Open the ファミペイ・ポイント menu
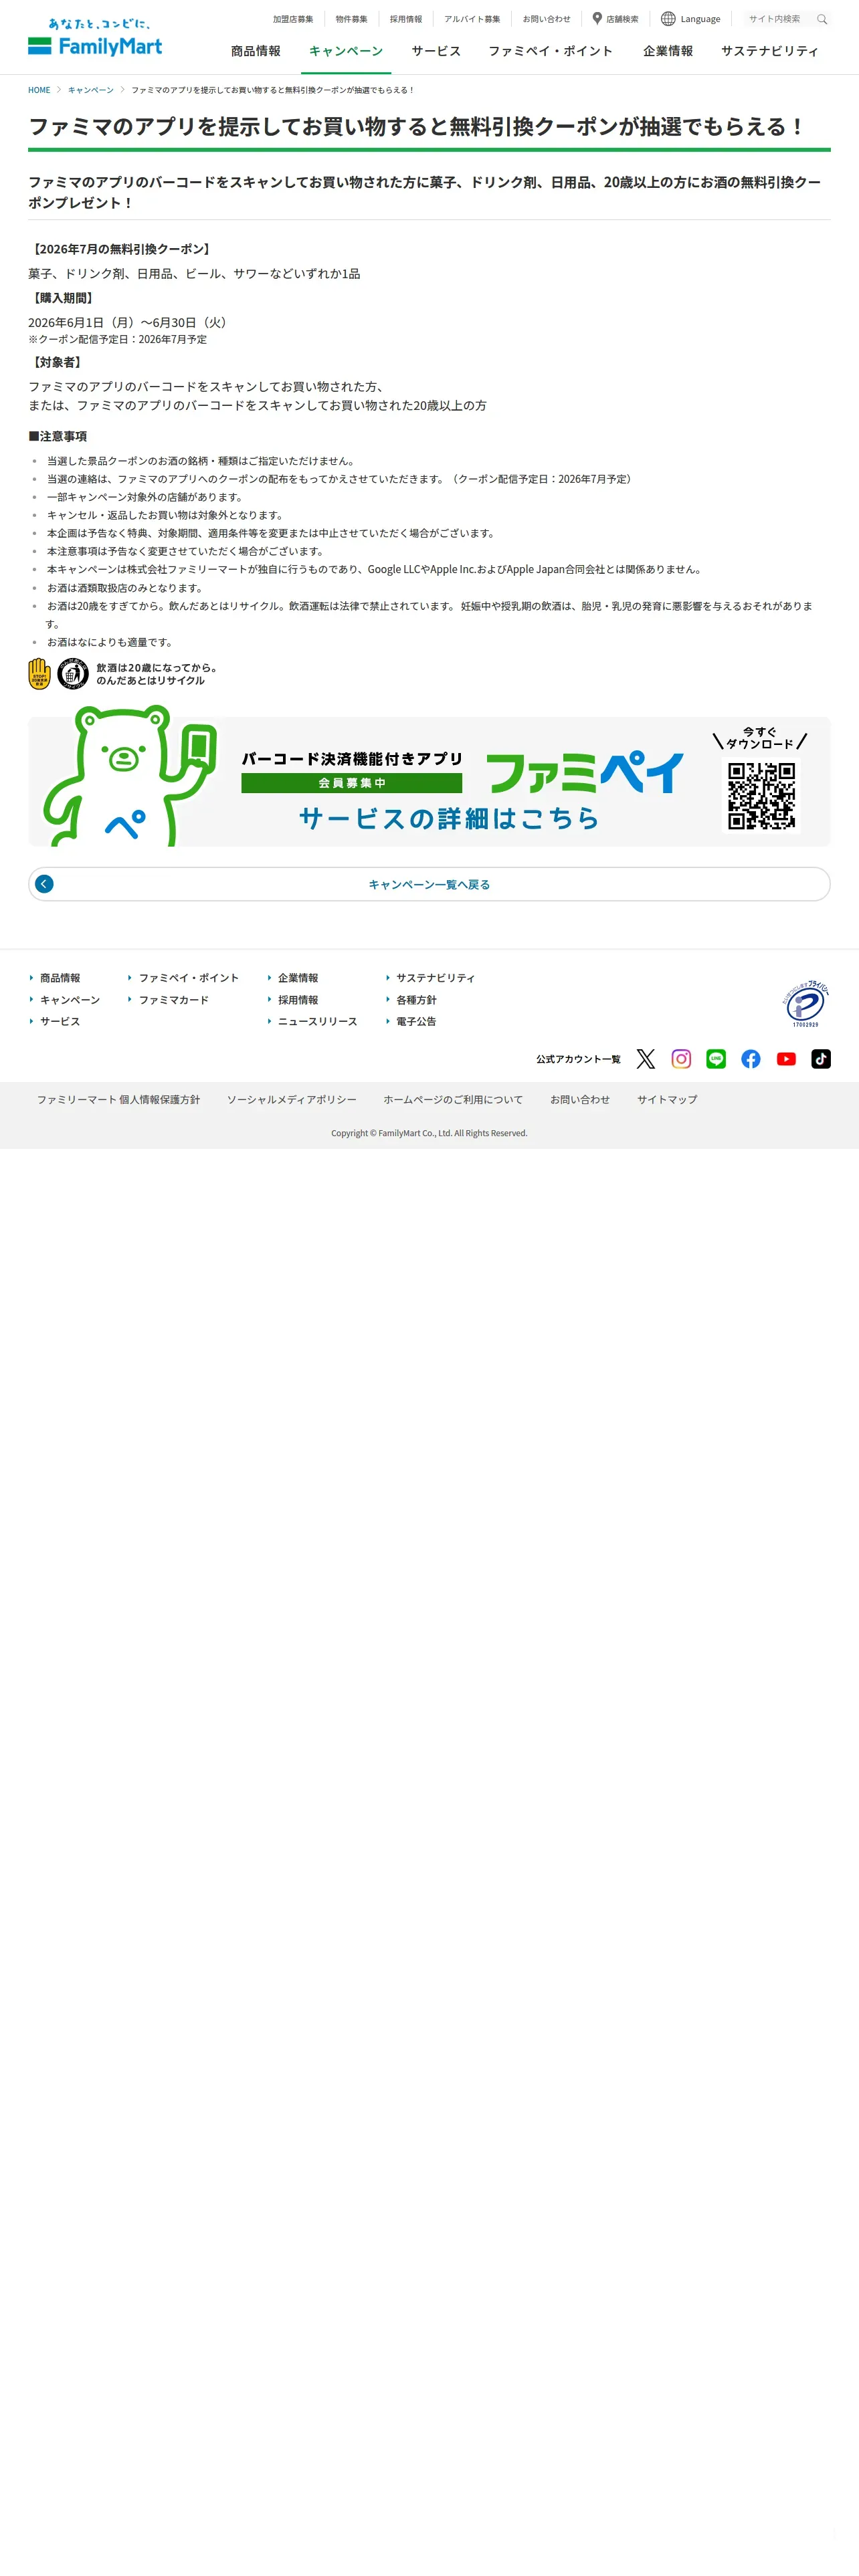The height and width of the screenshot is (2576, 859). coord(550,51)
